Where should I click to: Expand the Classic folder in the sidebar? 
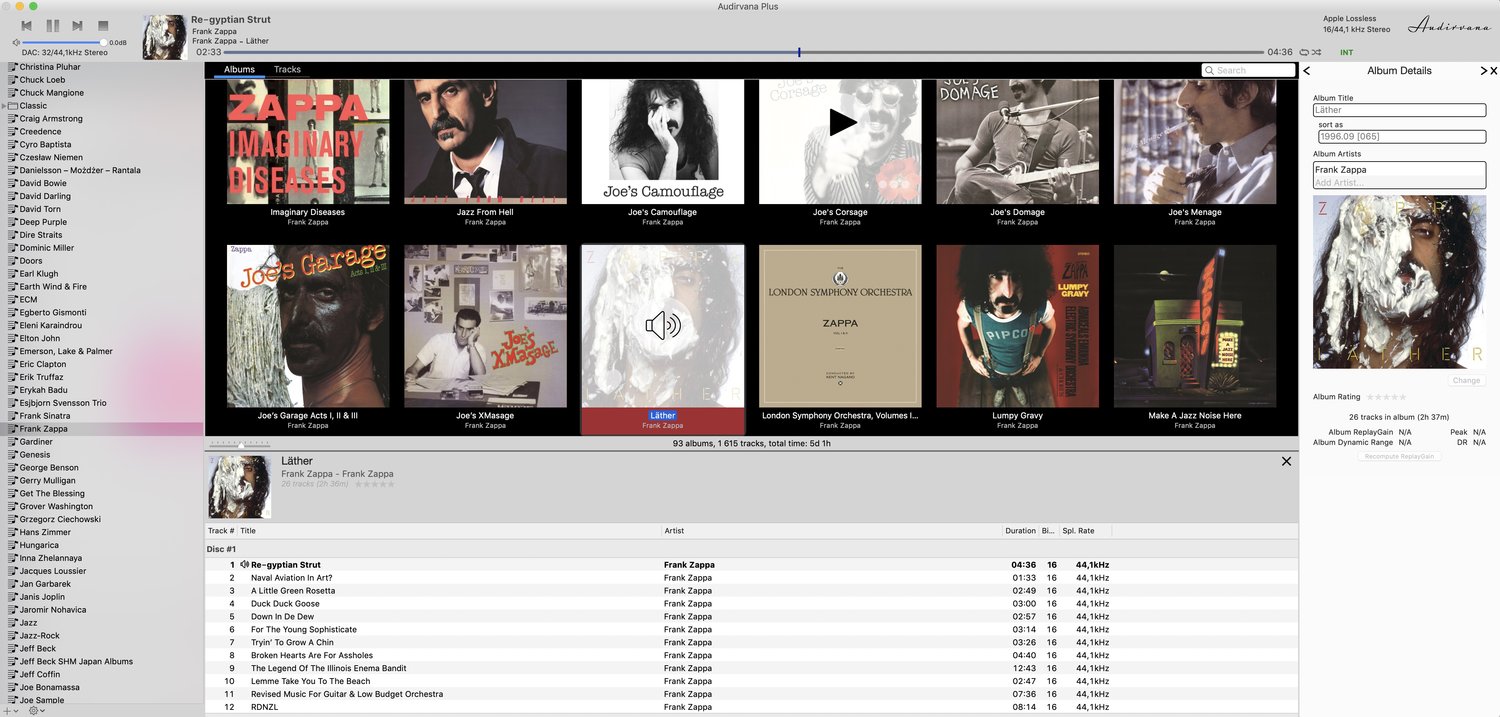tap(5, 106)
